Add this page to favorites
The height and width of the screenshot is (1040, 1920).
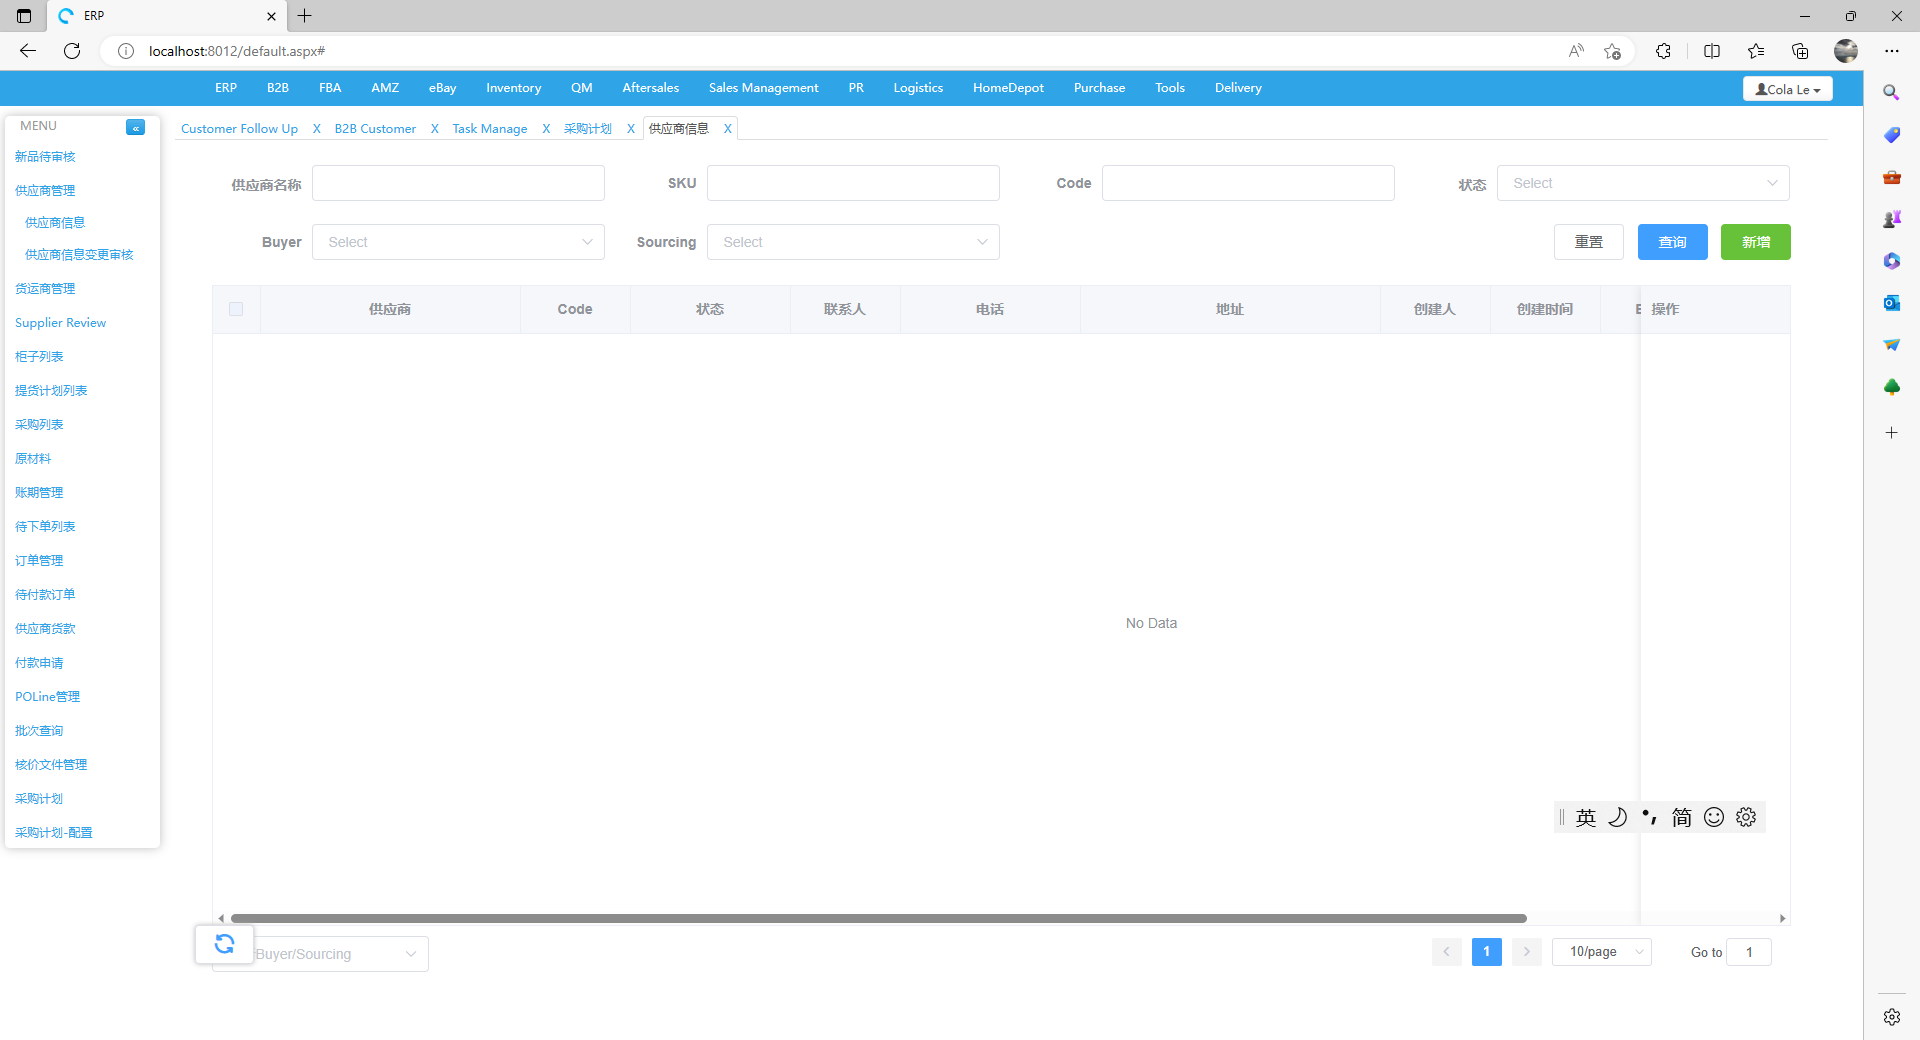click(x=1612, y=51)
